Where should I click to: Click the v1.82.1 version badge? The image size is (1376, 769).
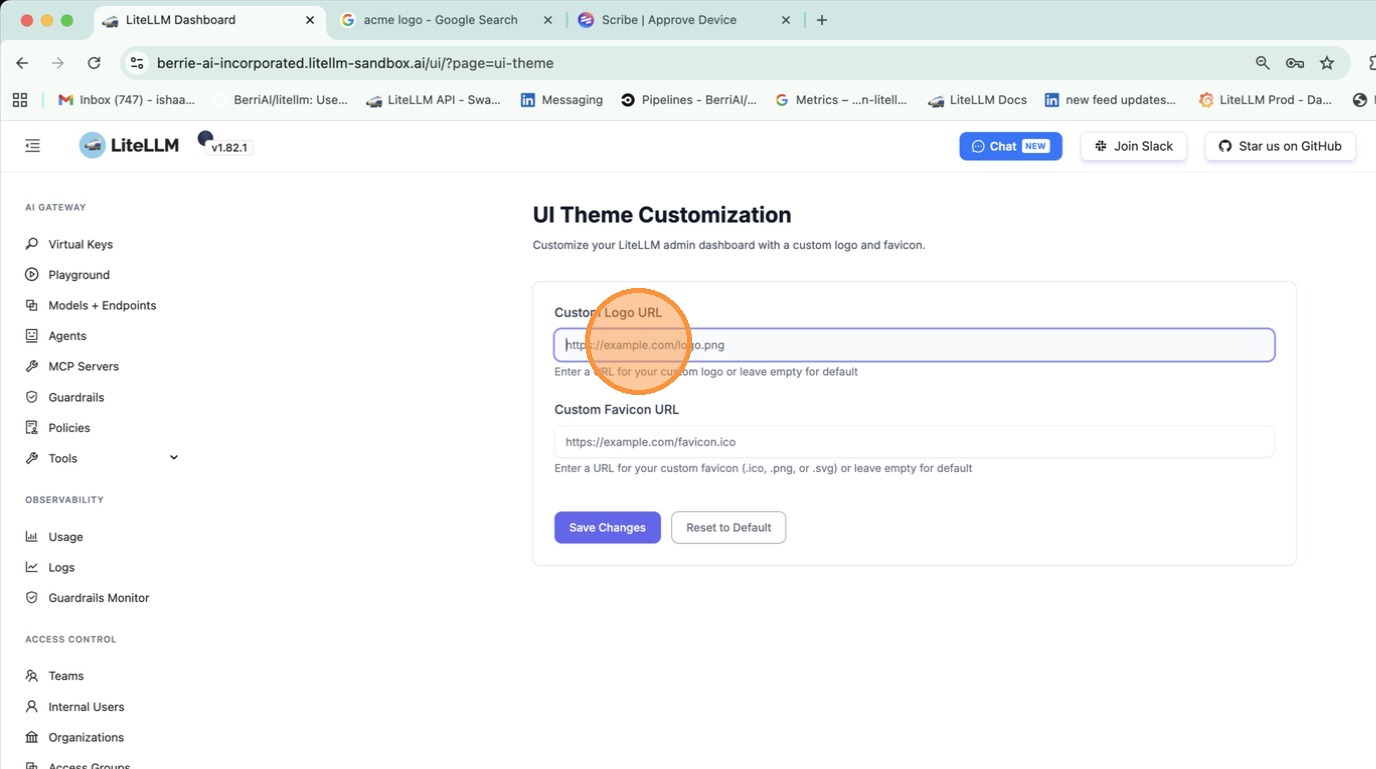tap(230, 148)
